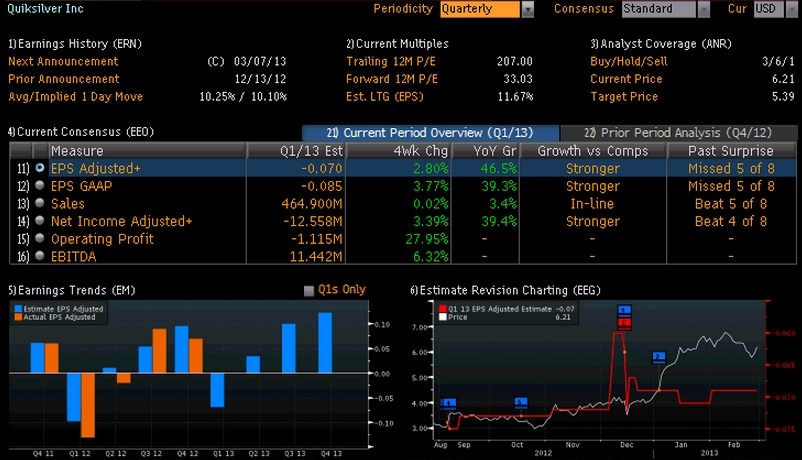
Task: Open the Periodicity Quarterly dropdown arrow
Action: [528, 9]
